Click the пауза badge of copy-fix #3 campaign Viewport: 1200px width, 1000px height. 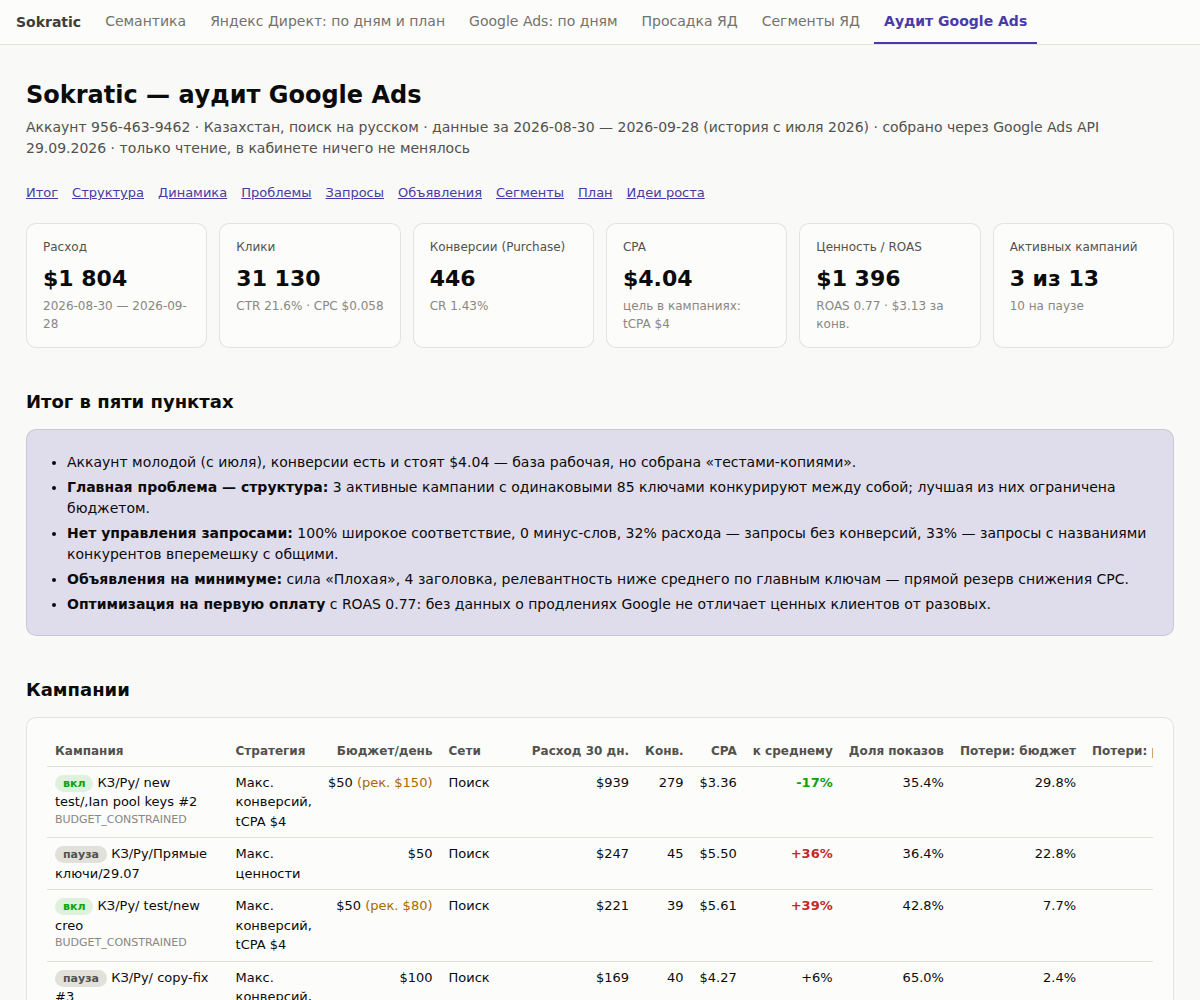tap(81, 978)
